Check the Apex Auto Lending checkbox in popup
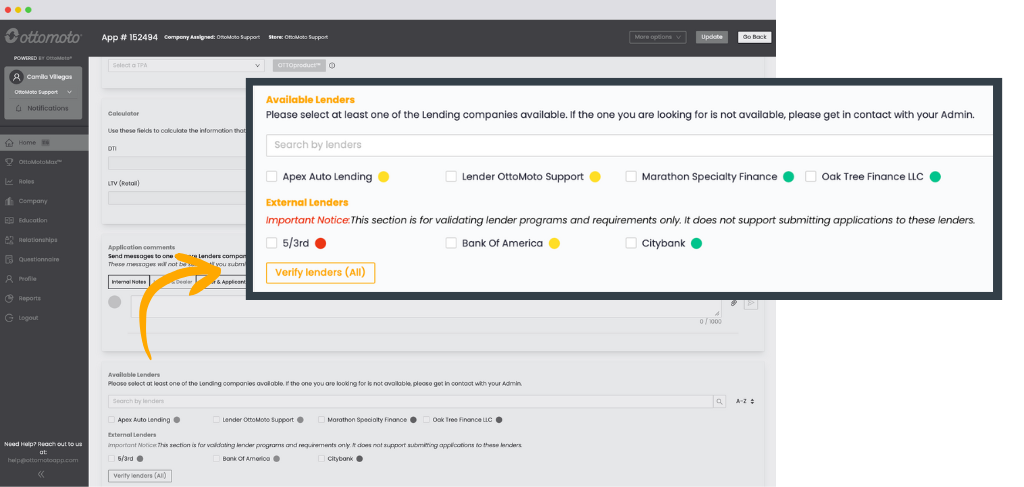1024x487 pixels. [272, 177]
